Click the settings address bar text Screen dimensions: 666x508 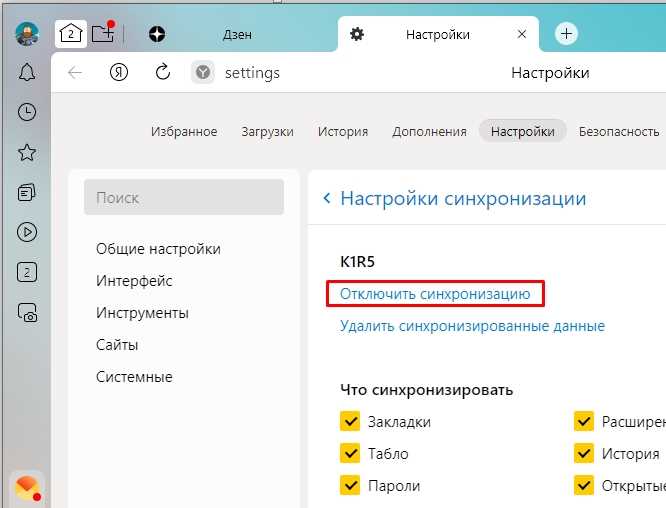[252, 73]
